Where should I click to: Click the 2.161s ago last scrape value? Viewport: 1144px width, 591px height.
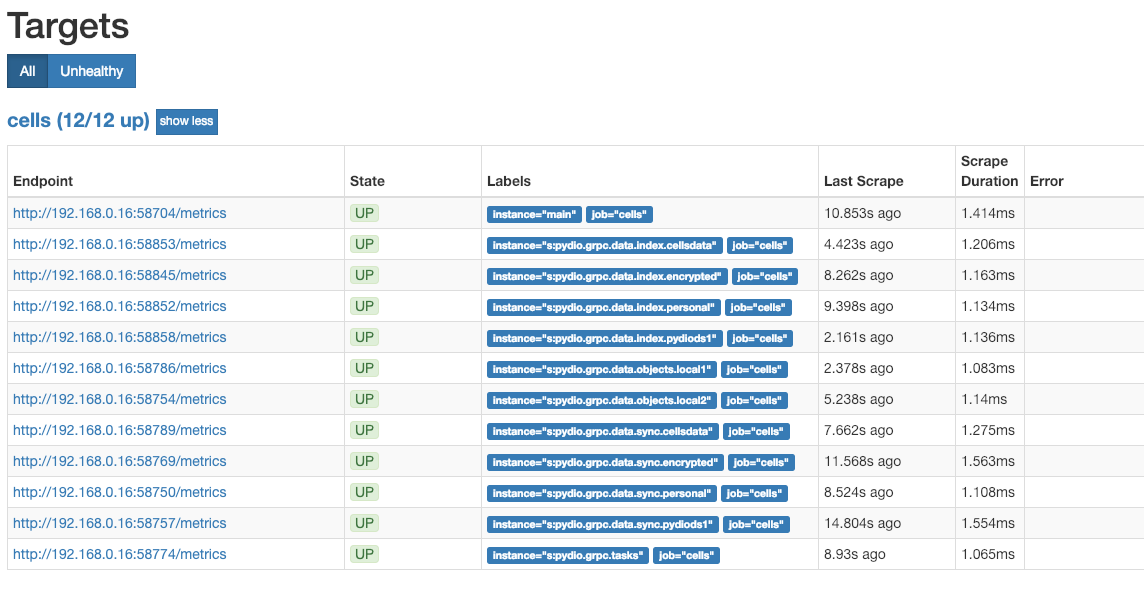pos(859,337)
